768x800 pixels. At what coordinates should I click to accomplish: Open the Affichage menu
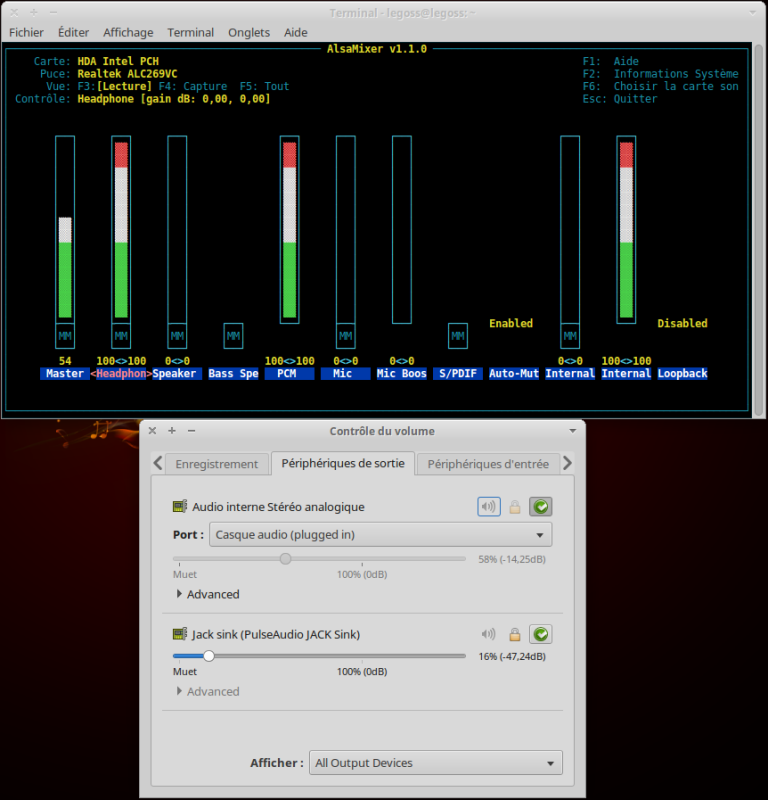[128, 32]
